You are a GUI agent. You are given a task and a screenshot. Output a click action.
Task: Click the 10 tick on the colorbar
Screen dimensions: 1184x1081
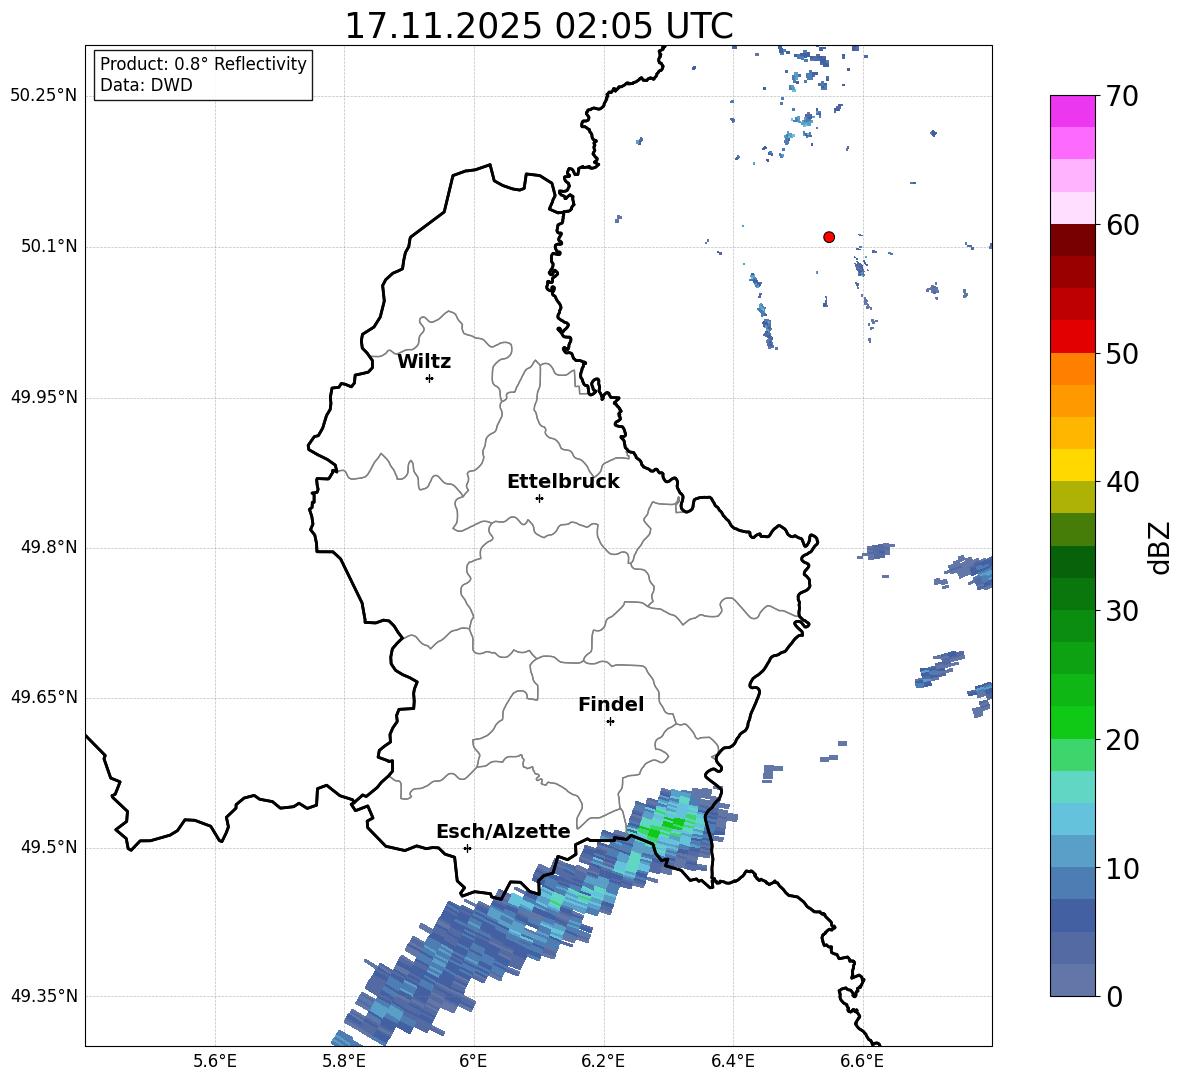tap(1122, 868)
